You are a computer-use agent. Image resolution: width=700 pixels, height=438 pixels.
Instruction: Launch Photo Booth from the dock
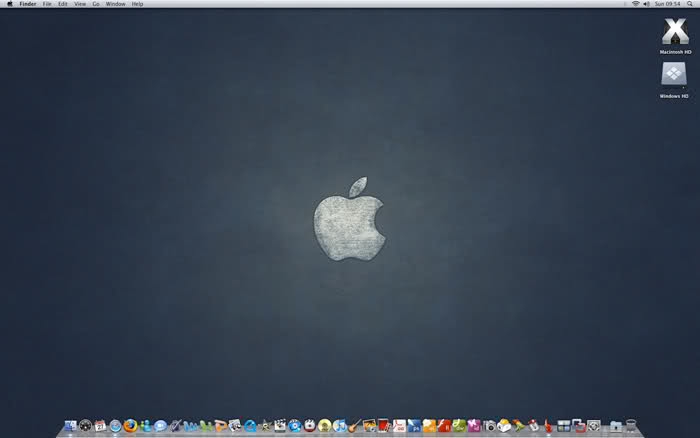pos(384,425)
